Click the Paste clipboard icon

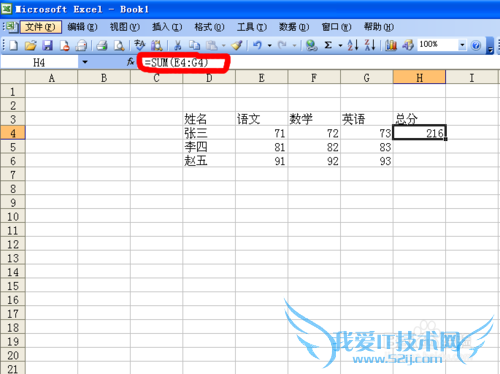[x=211, y=45]
